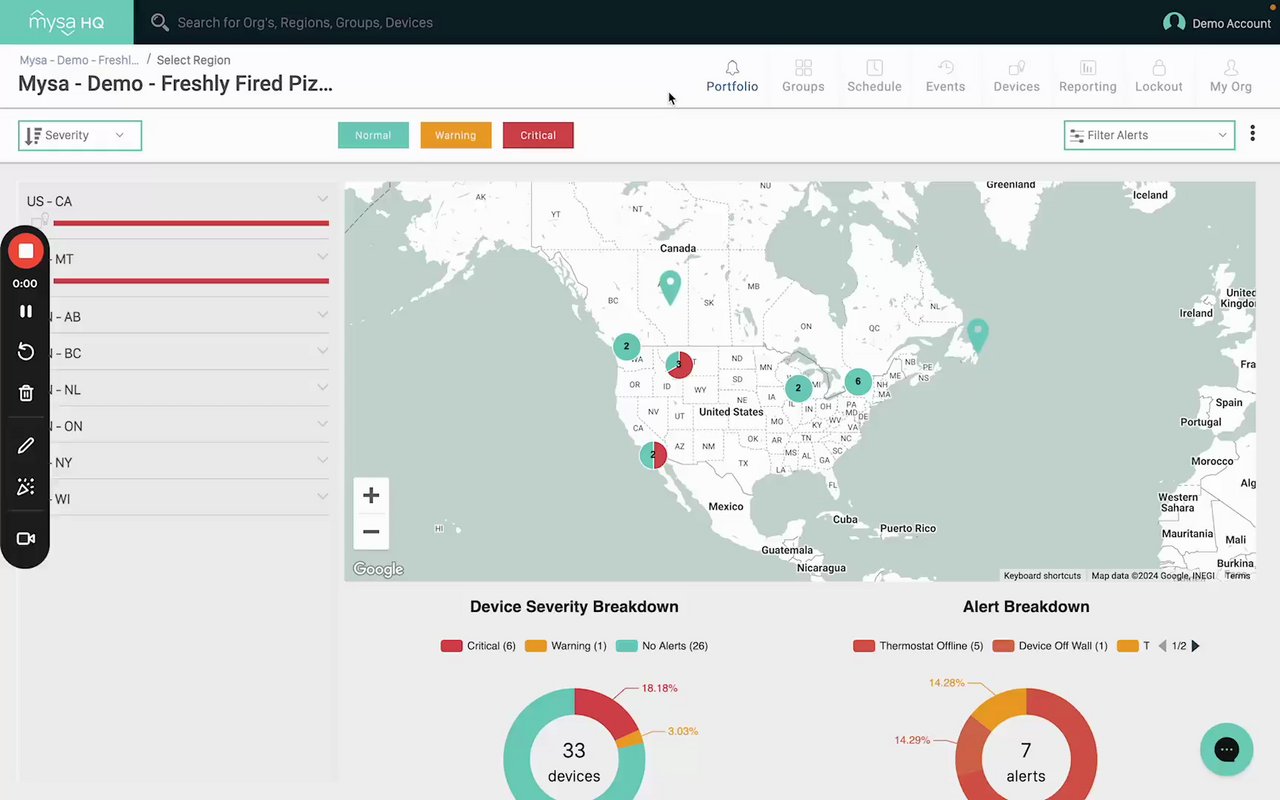Expand the AB region chevron
The width and height of the screenshot is (1280, 800).
322,314
